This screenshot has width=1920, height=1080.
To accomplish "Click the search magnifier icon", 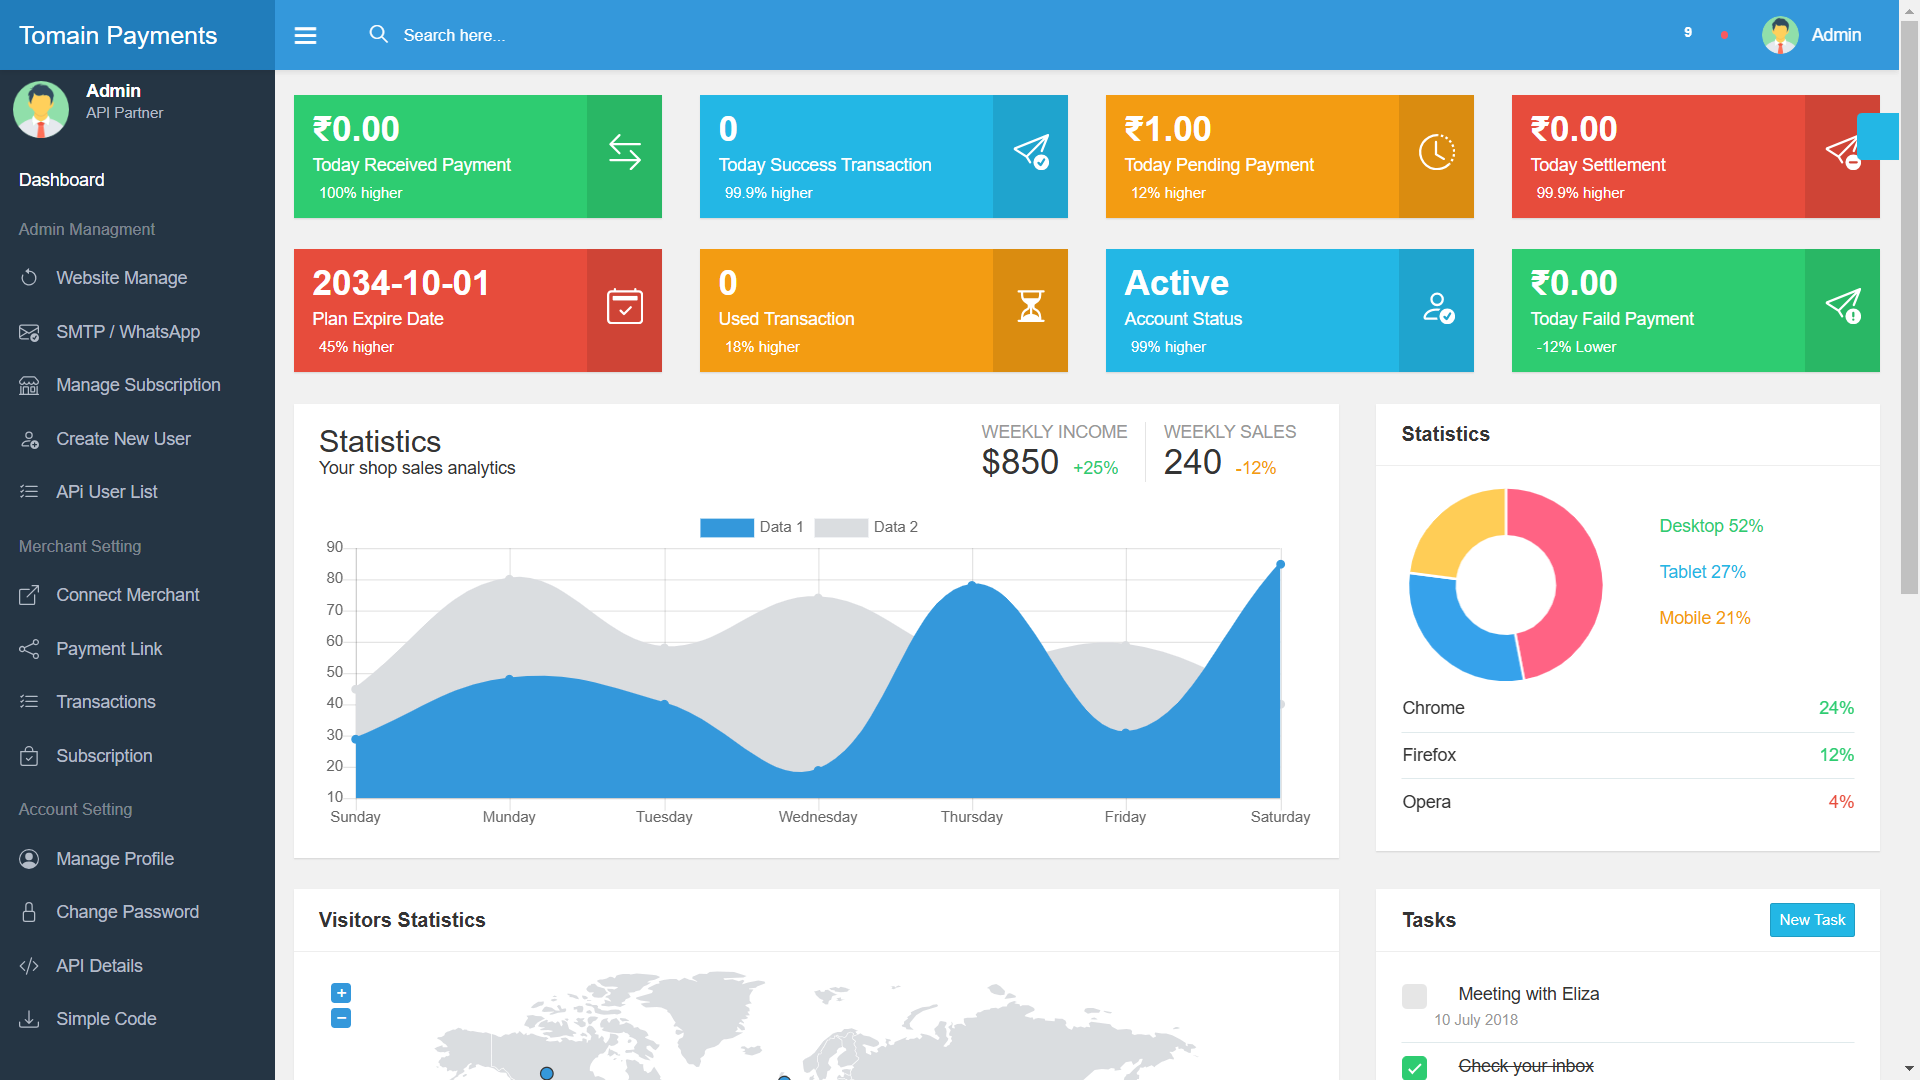I will click(378, 35).
